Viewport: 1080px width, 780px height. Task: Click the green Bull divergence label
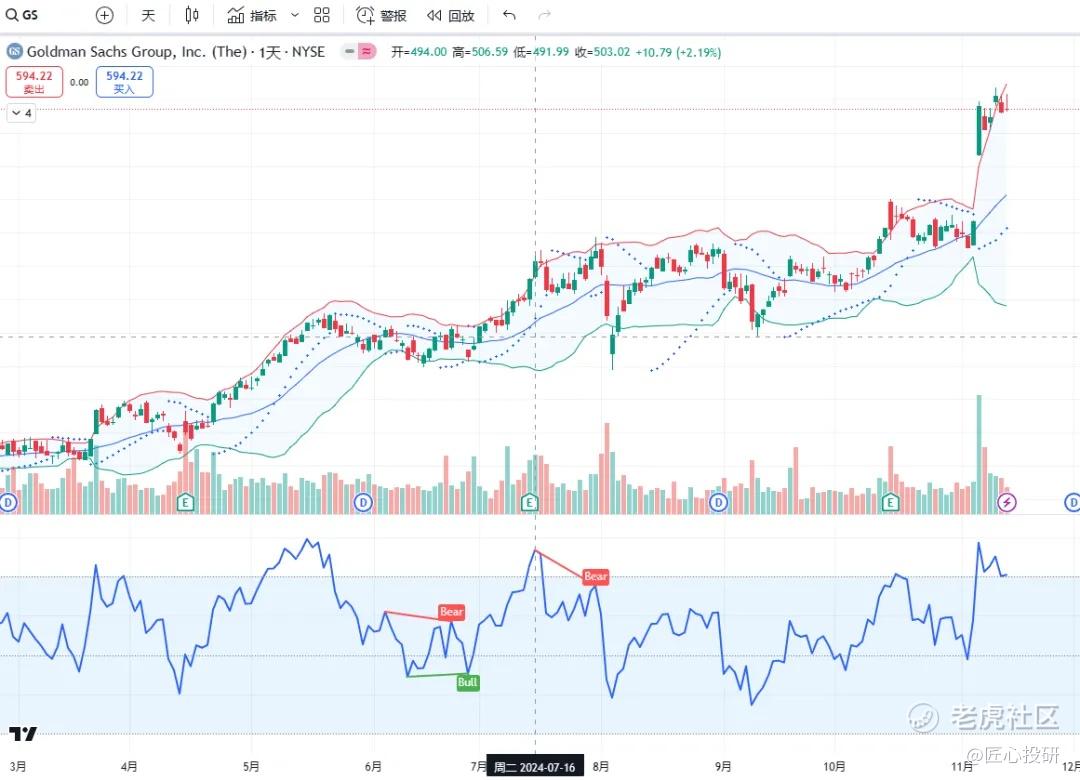pos(468,682)
